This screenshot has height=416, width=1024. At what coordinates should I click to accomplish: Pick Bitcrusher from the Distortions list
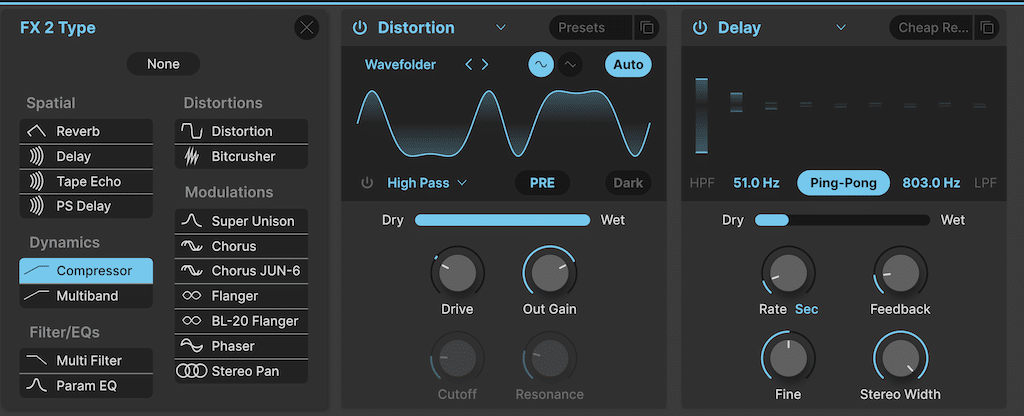click(x=241, y=157)
